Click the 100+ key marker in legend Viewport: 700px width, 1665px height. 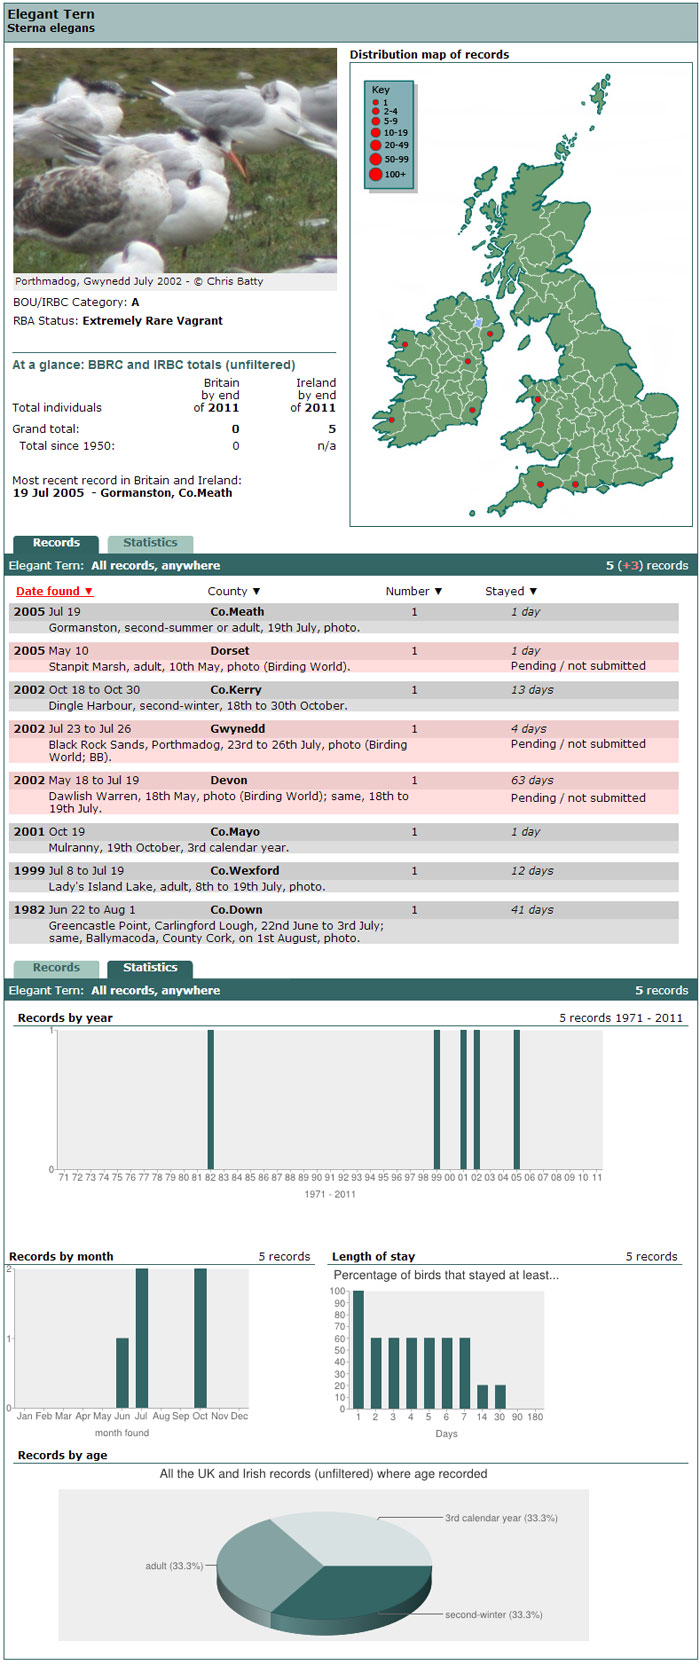376,174
